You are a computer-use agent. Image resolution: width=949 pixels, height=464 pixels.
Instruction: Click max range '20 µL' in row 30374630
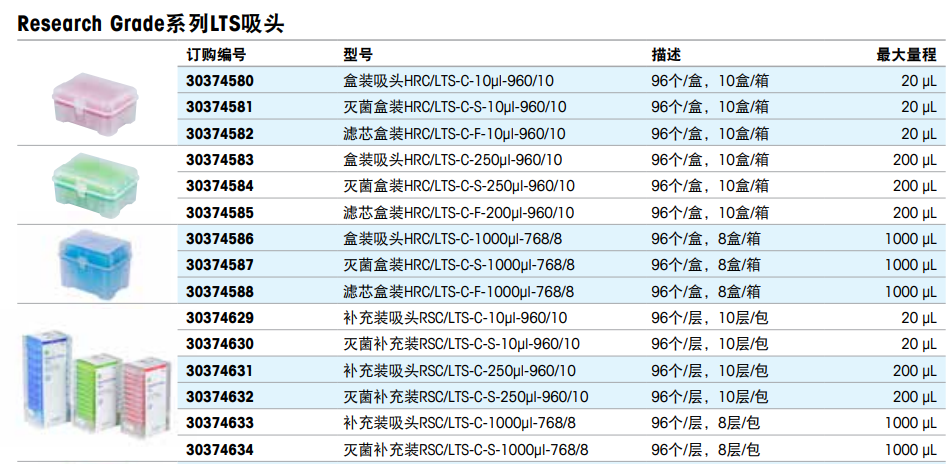pyautogui.click(x=919, y=344)
